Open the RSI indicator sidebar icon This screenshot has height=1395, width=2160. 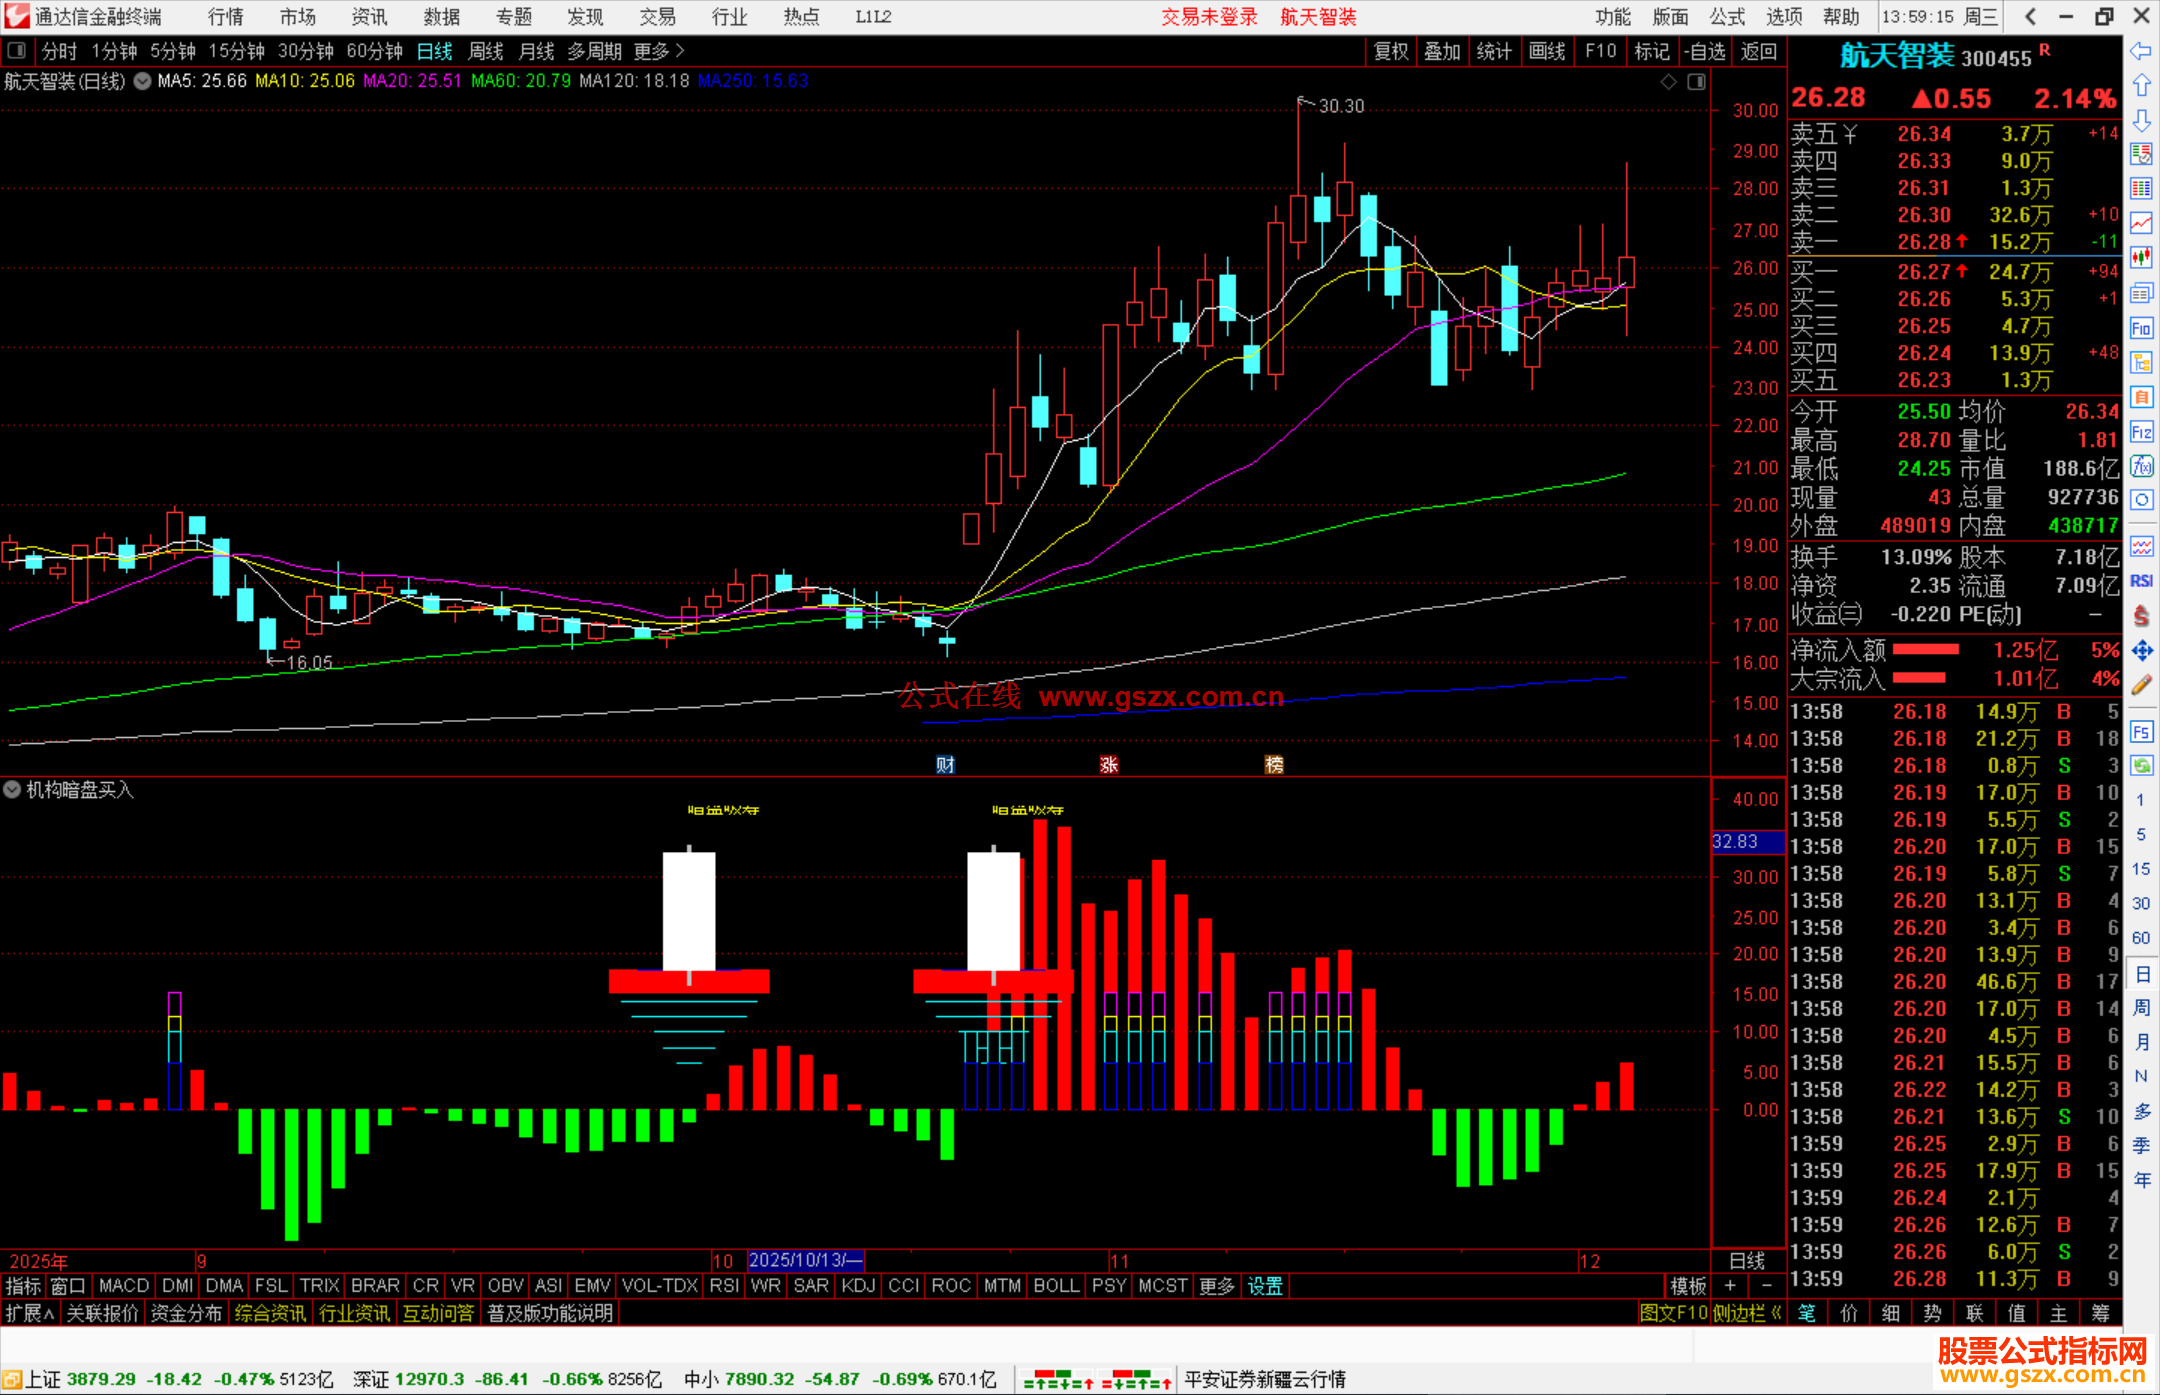[x=2141, y=581]
